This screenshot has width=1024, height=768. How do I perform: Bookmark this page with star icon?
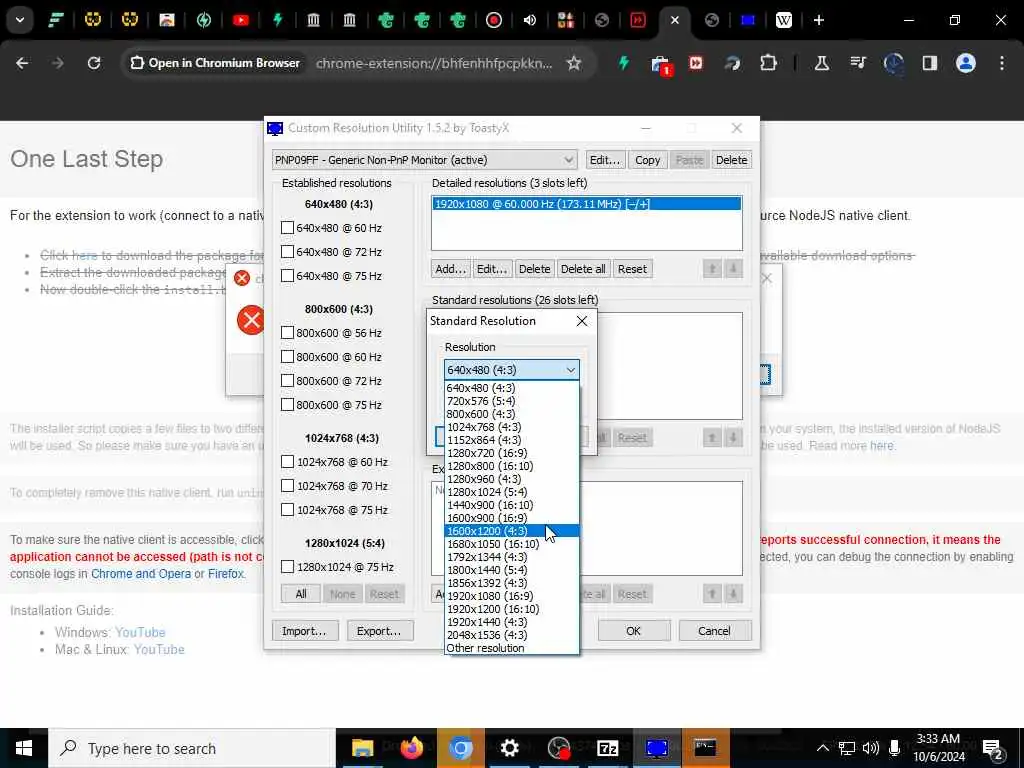(573, 63)
